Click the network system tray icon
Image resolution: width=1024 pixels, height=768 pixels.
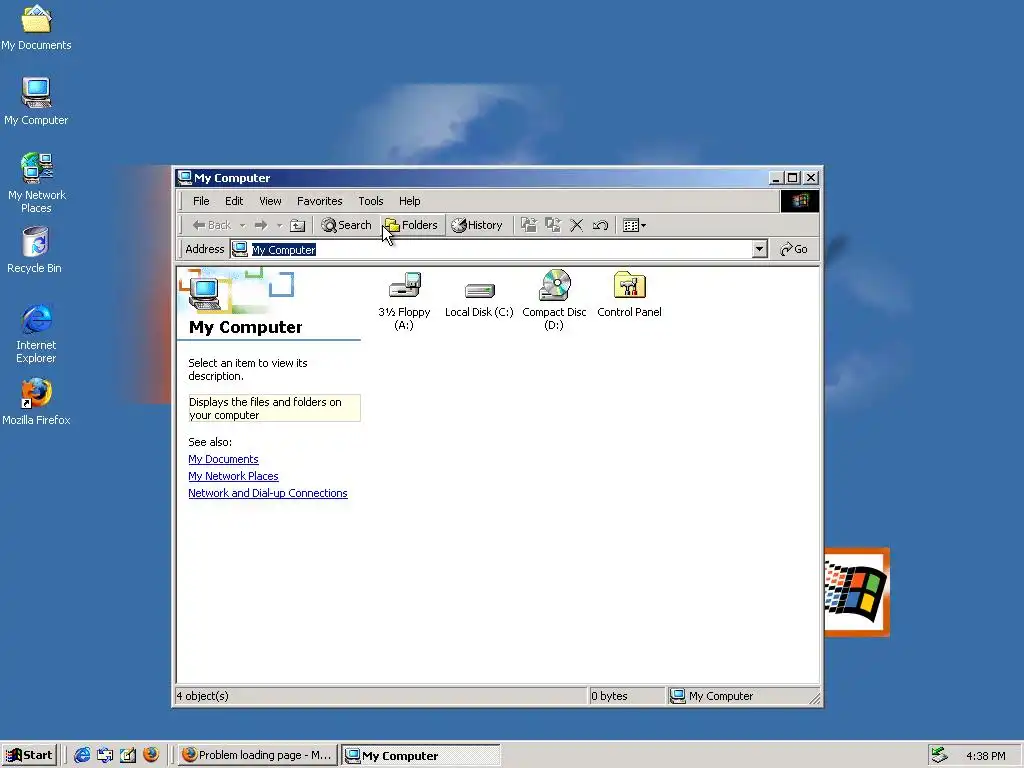click(x=939, y=755)
